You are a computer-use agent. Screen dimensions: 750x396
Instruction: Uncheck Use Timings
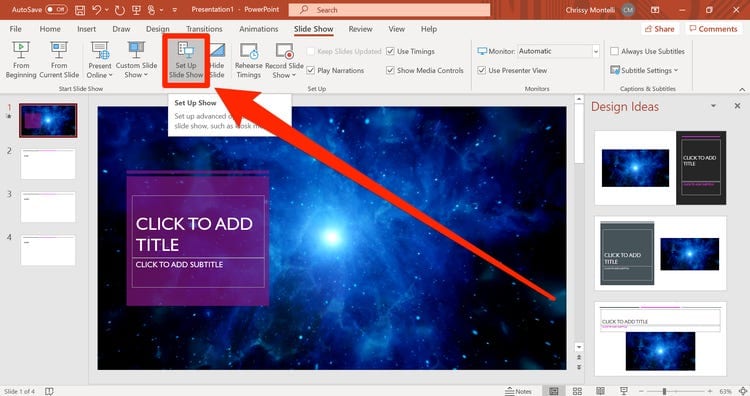390,51
